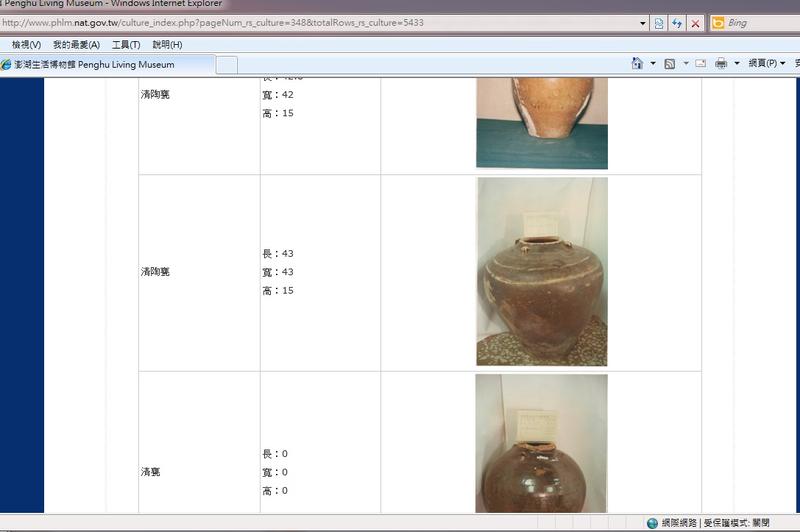The height and width of the screenshot is (532, 800).
Task: Click the URL address field
Action: pyautogui.click(x=318, y=23)
